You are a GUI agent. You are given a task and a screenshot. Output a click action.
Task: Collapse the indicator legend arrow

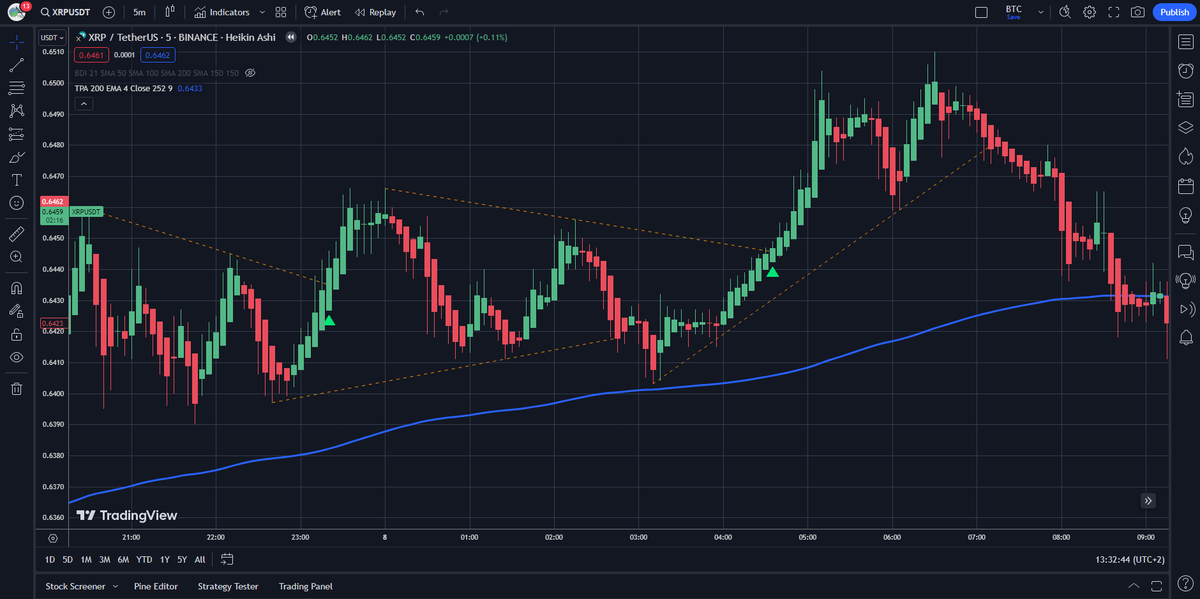83,103
